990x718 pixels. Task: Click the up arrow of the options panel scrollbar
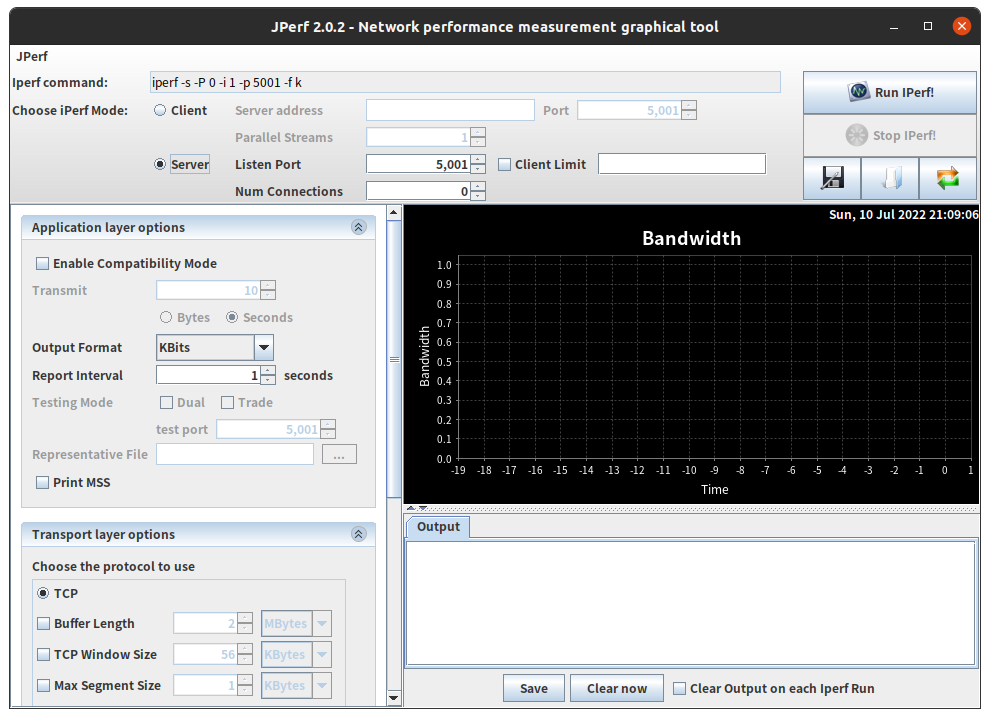[x=394, y=212]
